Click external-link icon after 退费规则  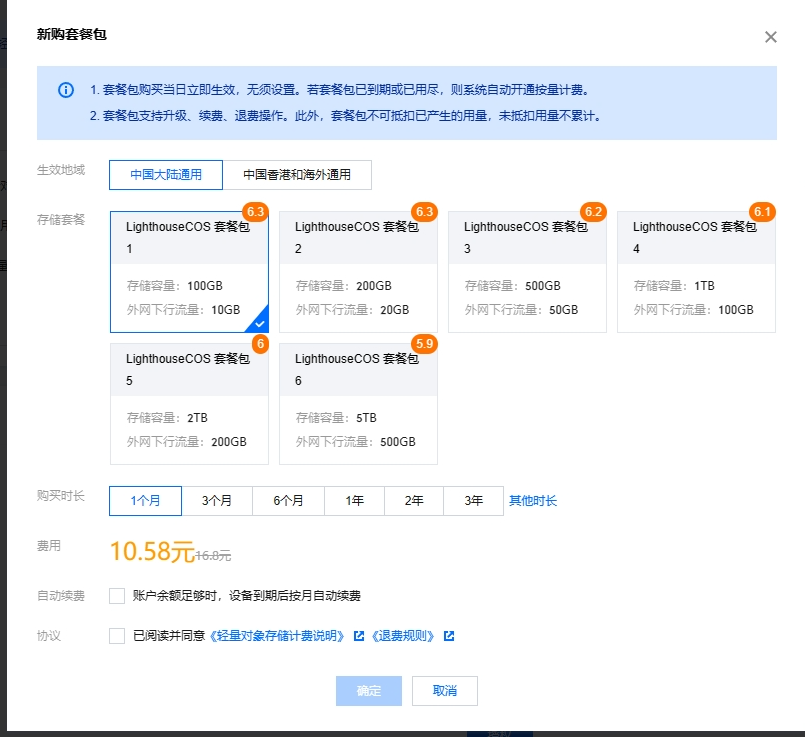(x=449, y=636)
